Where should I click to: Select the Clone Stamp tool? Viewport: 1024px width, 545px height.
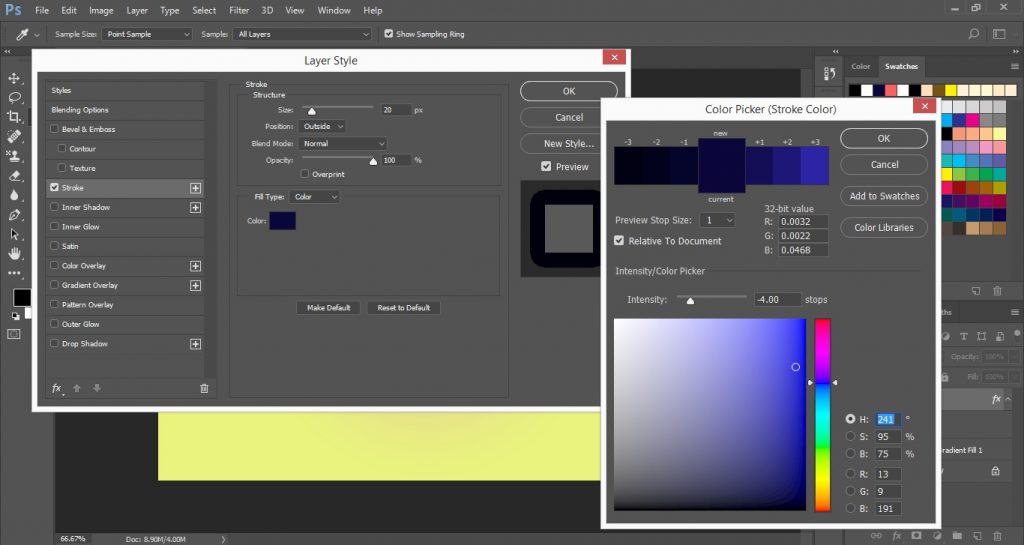pos(14,156)
